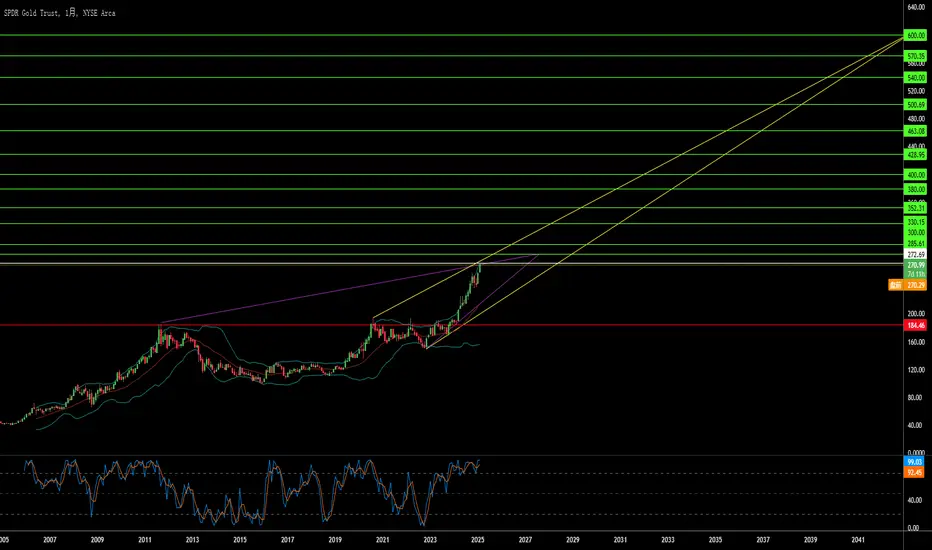Image resolution: width=932 pixels, height=550 pixels.
Task: Click the 2041 label on time axis
Action: [x=858, y=540]
